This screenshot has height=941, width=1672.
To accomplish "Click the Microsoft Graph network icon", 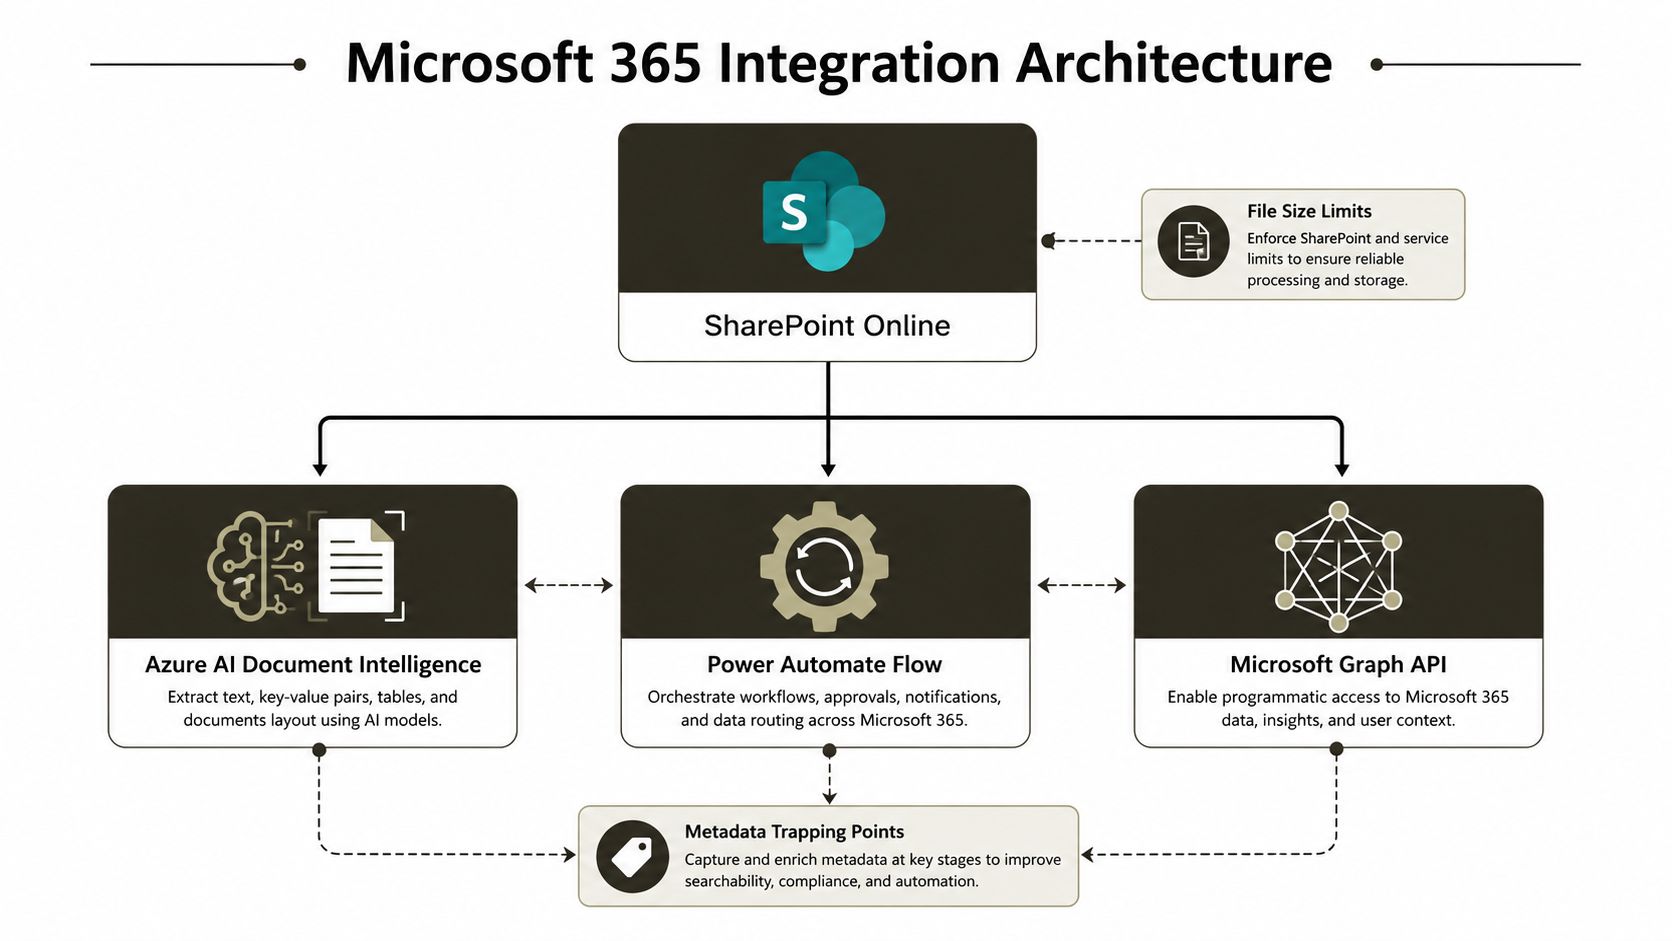I will click(x=1338, y=566).
